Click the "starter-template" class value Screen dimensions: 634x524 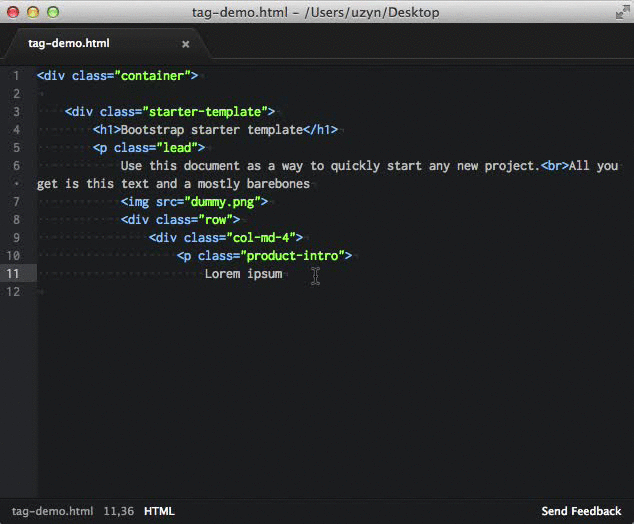click(x=205, y=112)
